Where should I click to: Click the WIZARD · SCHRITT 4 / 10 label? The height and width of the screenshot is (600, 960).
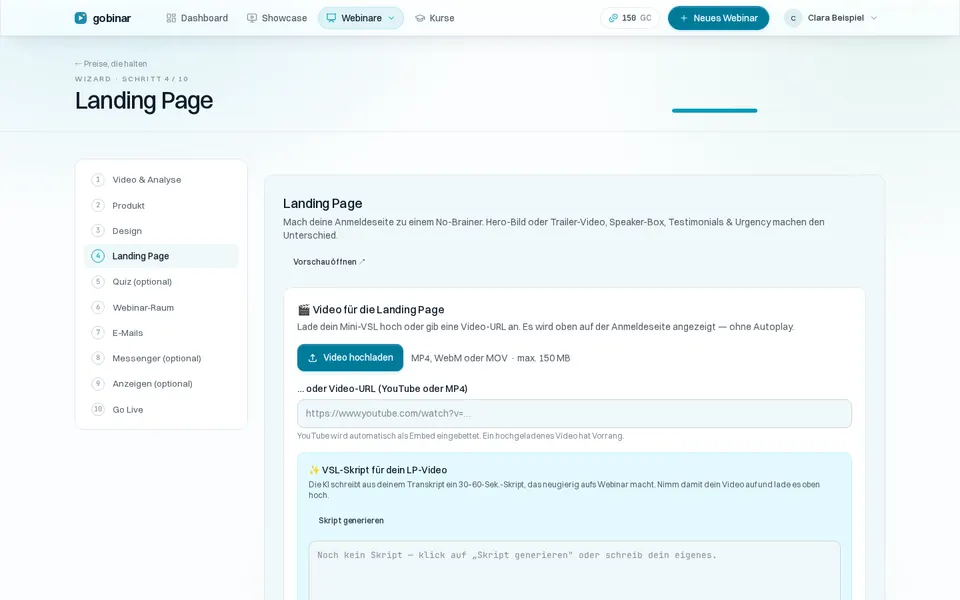click(x=132, y=79)
